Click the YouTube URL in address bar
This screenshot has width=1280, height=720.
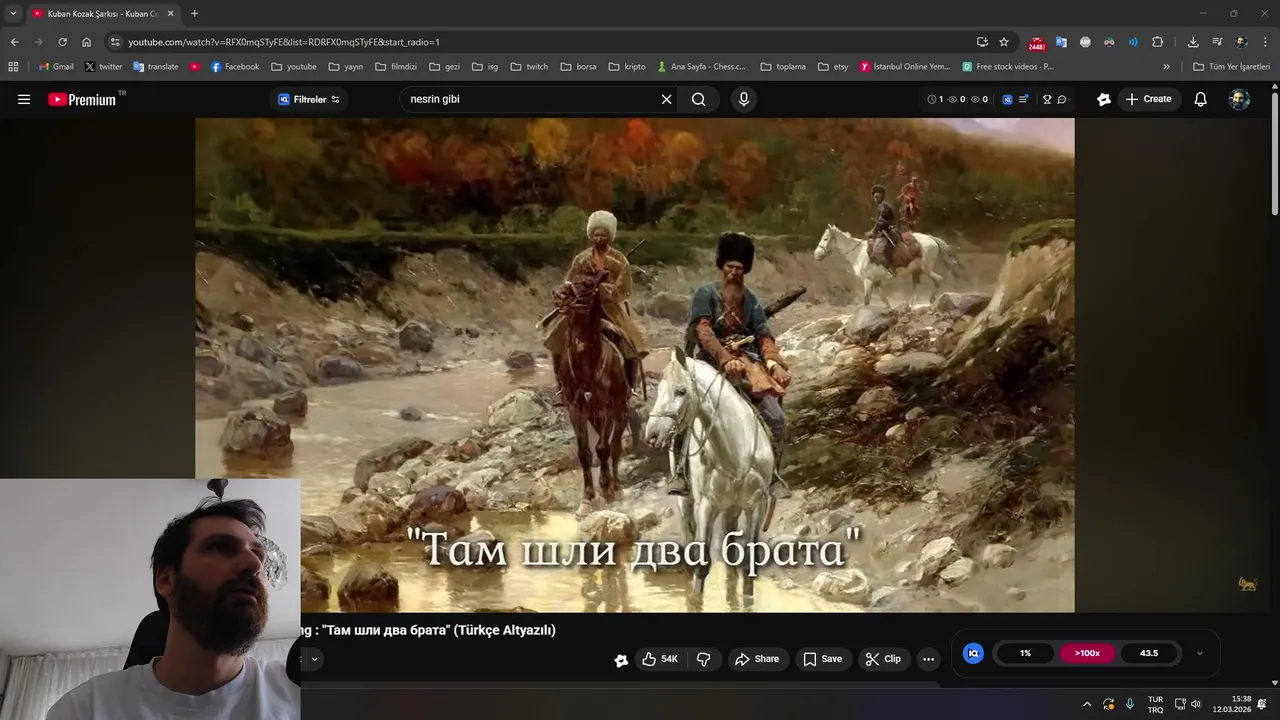click(x=284, y=42)
